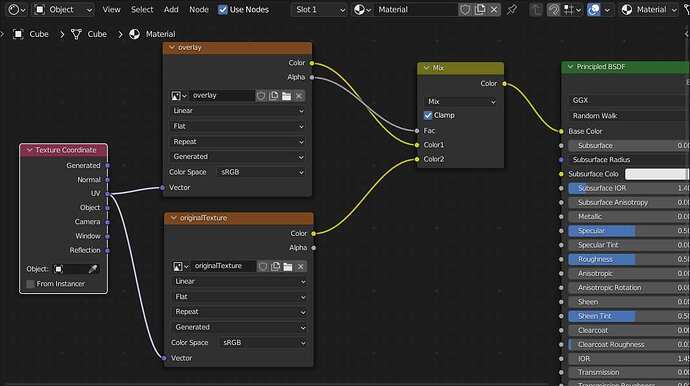Open the Select menu
The image size is (690, 386).
click(x=142, y=9)
